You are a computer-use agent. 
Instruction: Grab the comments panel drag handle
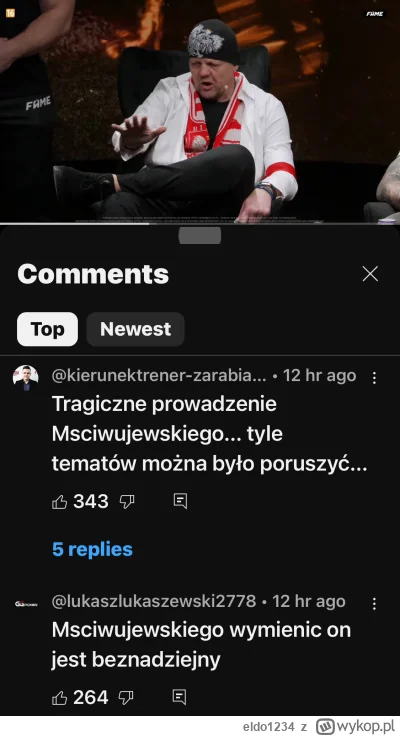pos(200,236)
